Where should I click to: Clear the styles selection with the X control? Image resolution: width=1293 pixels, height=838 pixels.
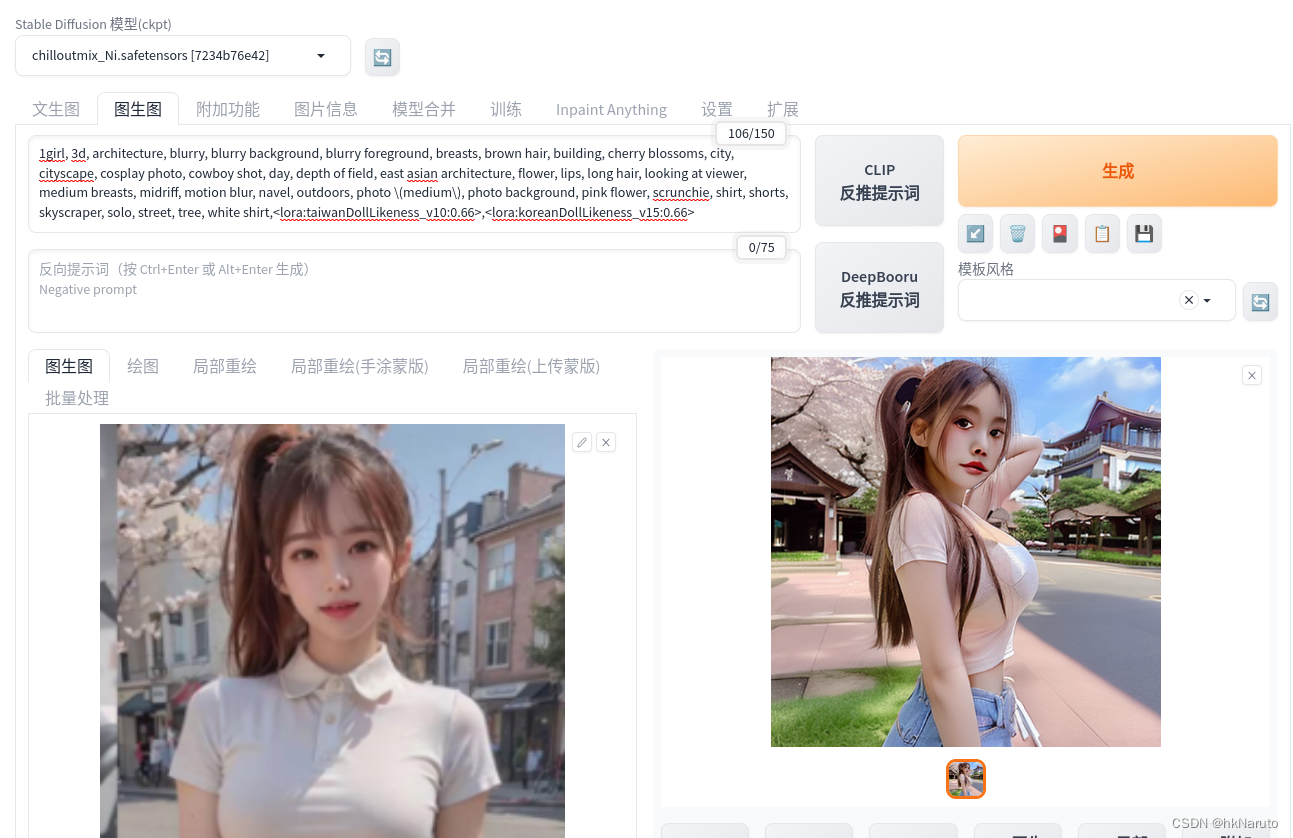tap(1188, 299)
